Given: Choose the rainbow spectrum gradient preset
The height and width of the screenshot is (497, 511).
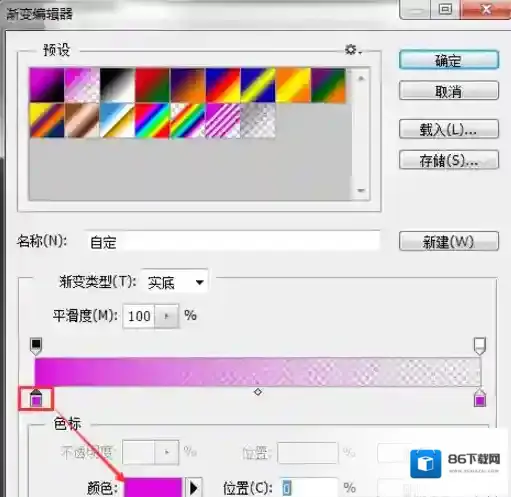Looking at the screenshot, I should 152,120.
